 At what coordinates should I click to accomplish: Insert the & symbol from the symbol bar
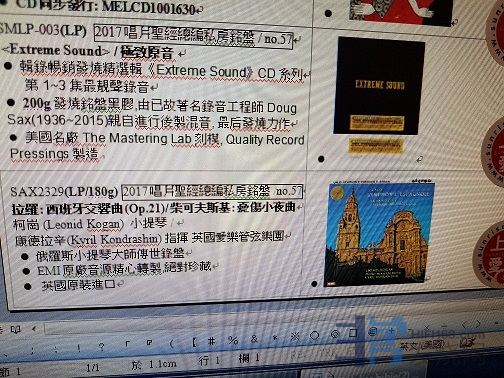(254, 339)
